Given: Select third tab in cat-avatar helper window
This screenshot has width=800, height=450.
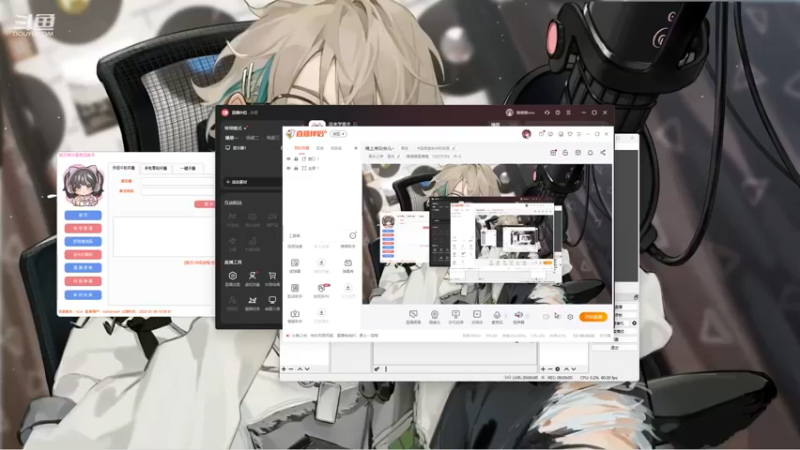Looking at the screenshot, I should 188,168.
